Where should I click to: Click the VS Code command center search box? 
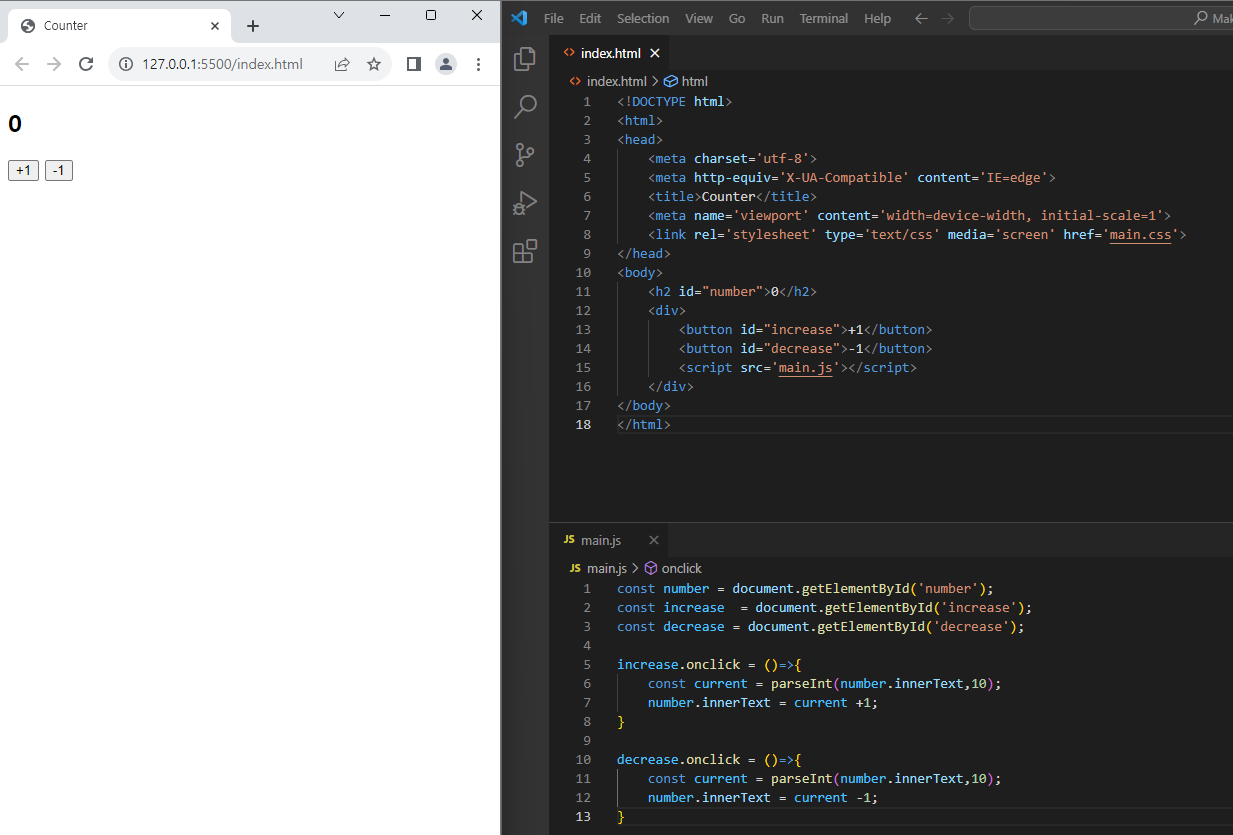[x=1101, y=18]
